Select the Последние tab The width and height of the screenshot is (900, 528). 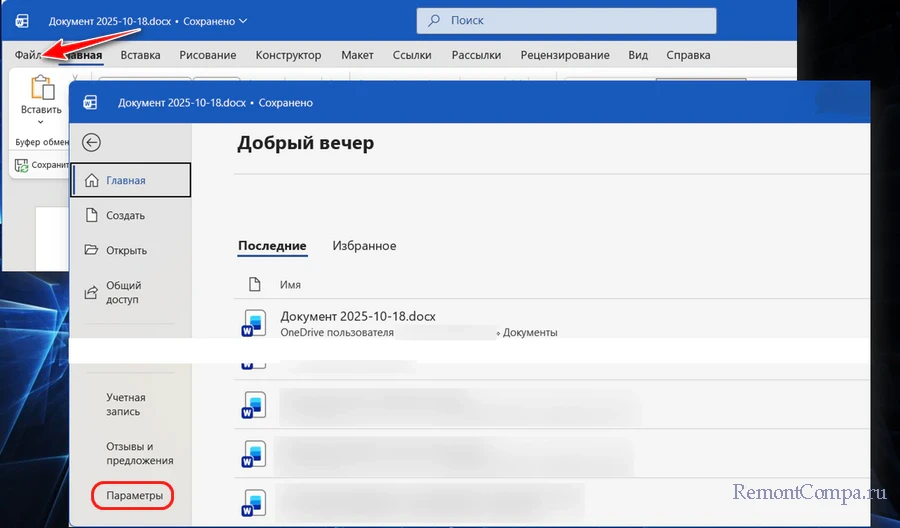coord(272,246)
